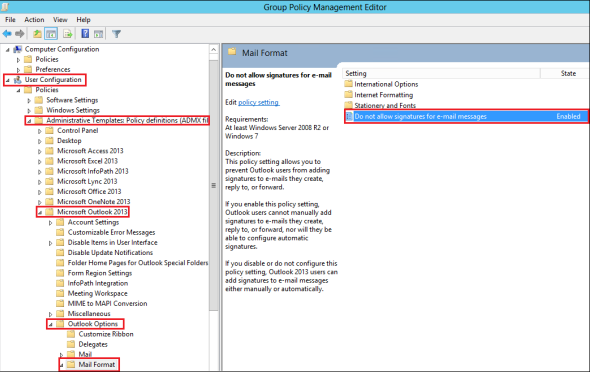Screen dimensions: 590x372
Task: Select Do not allow signatures policy row
Action: pos(466,117)
